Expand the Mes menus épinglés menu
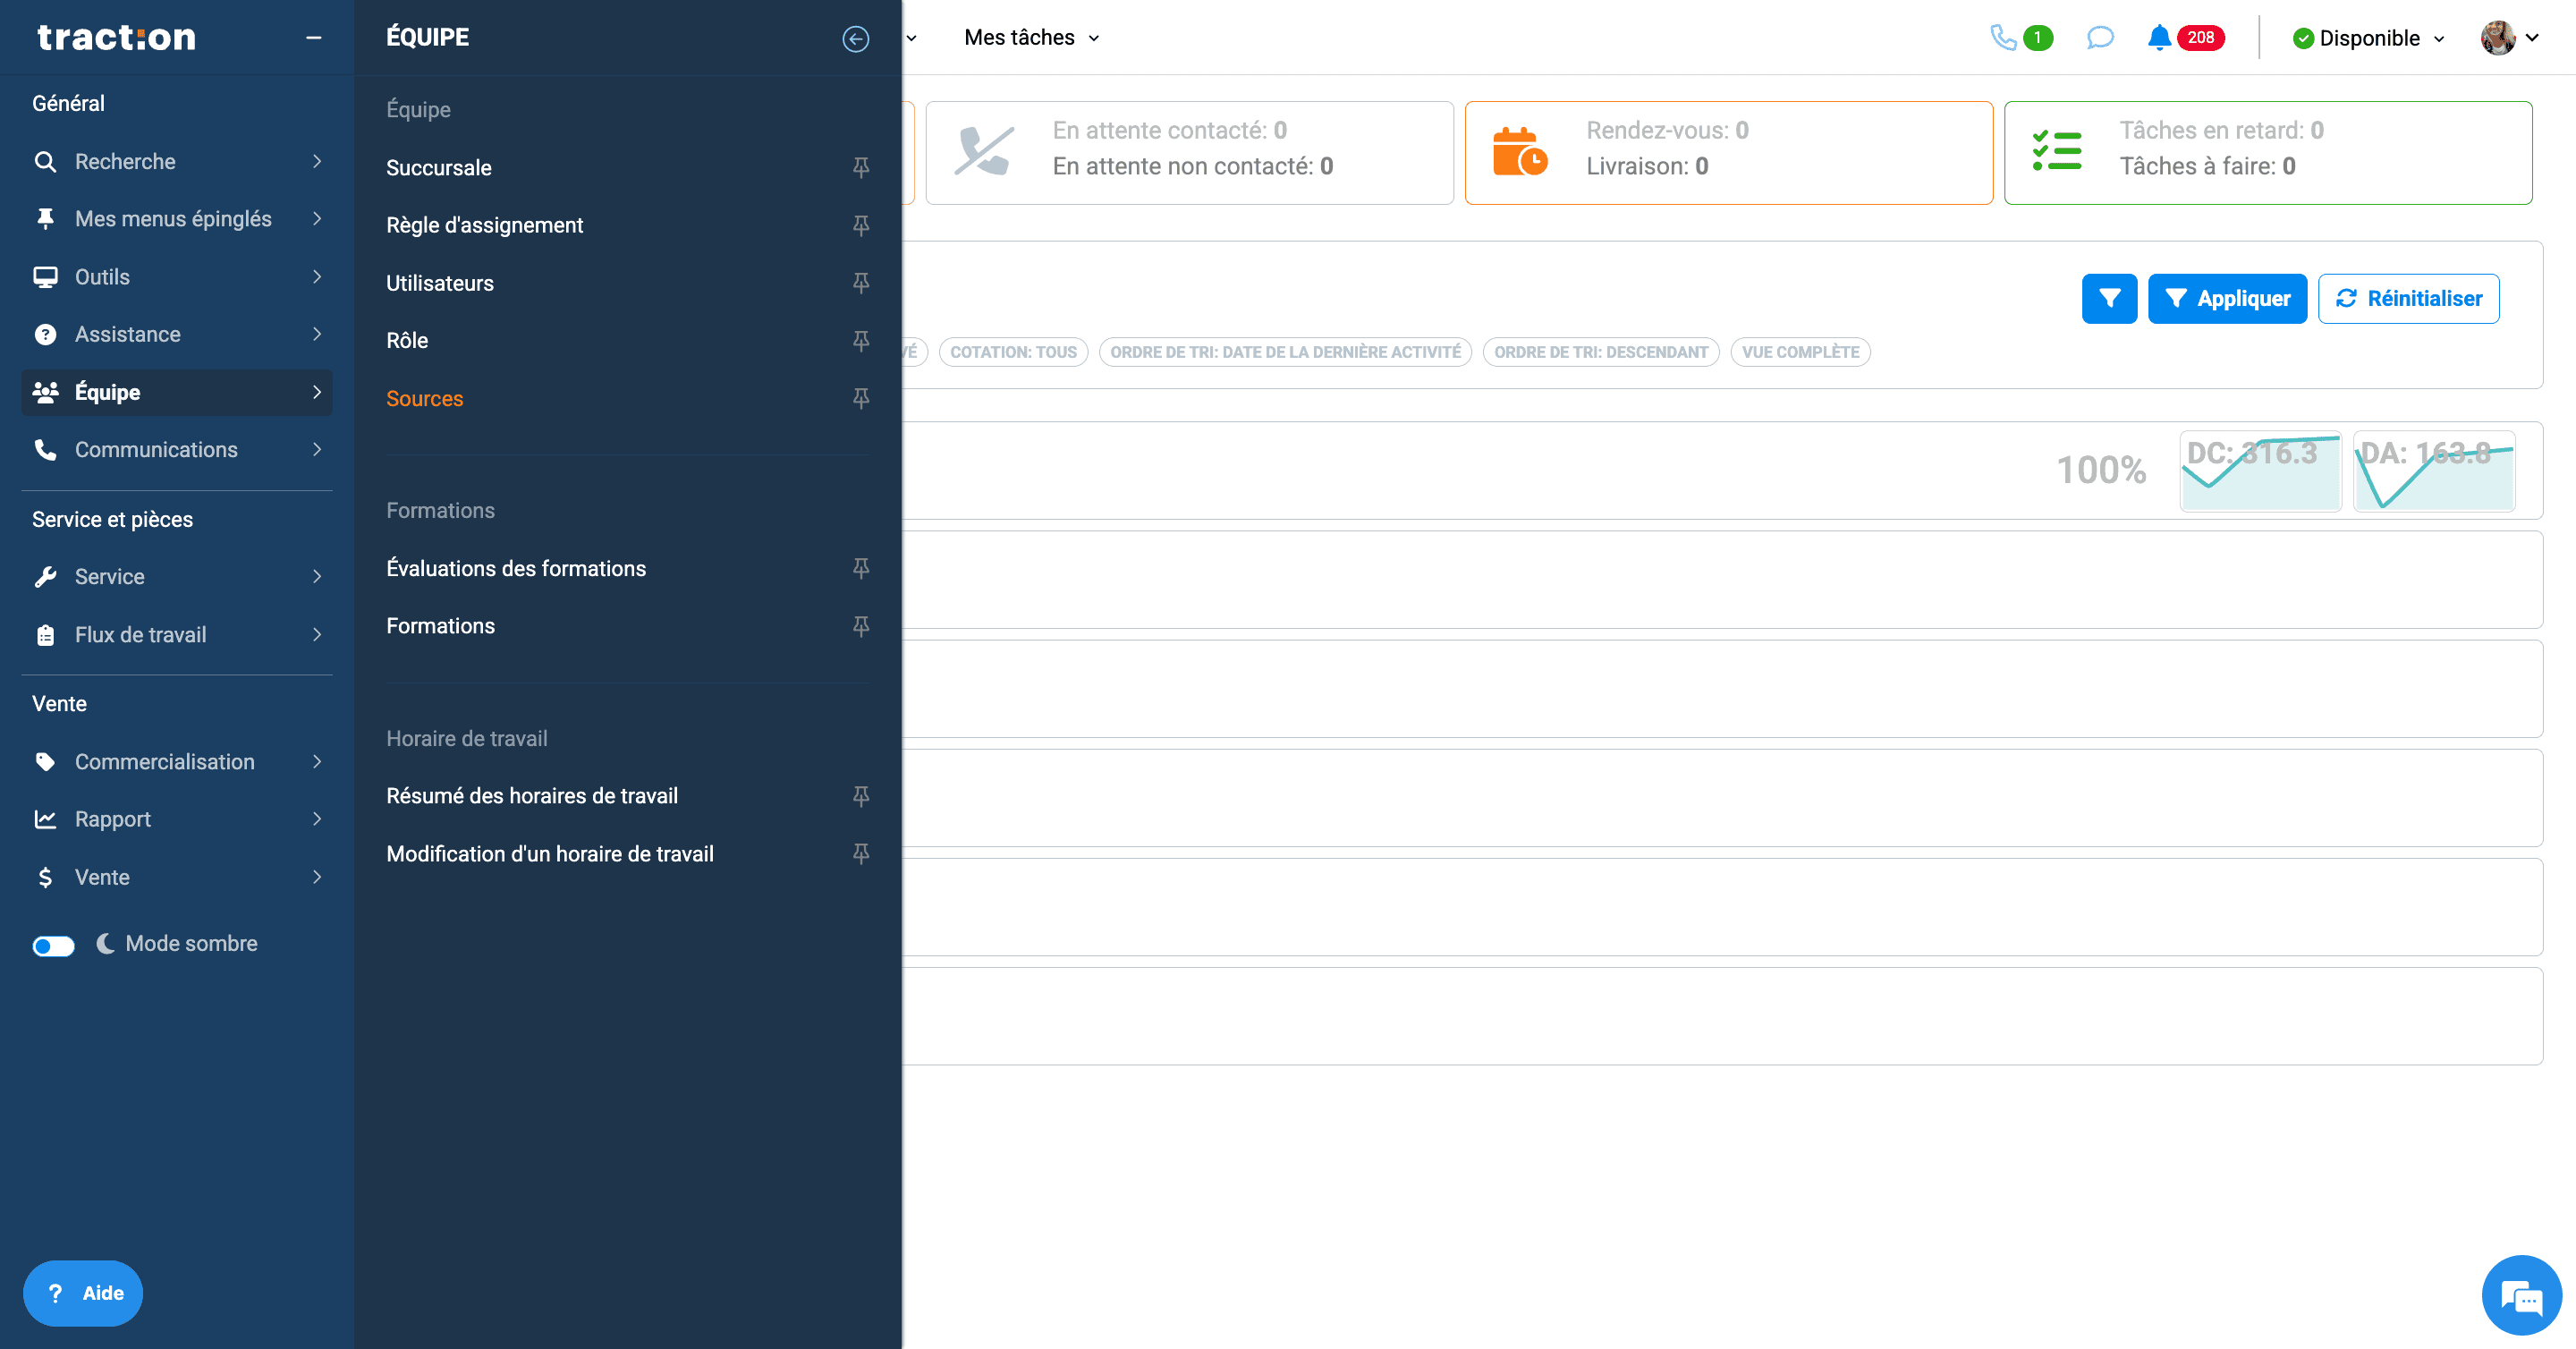This screenshot has height=1349, width=2576. point(177,219)
